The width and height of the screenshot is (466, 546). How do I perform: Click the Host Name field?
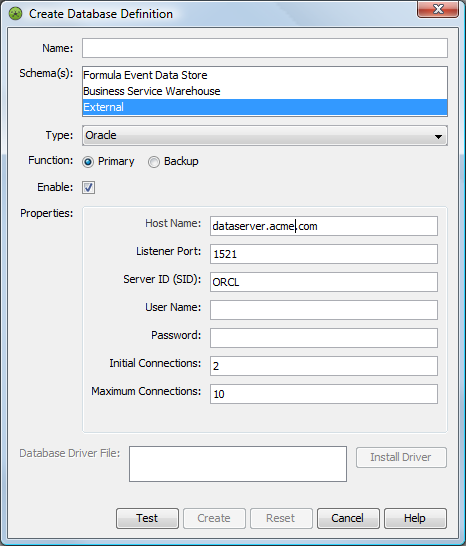coord(324,226)
